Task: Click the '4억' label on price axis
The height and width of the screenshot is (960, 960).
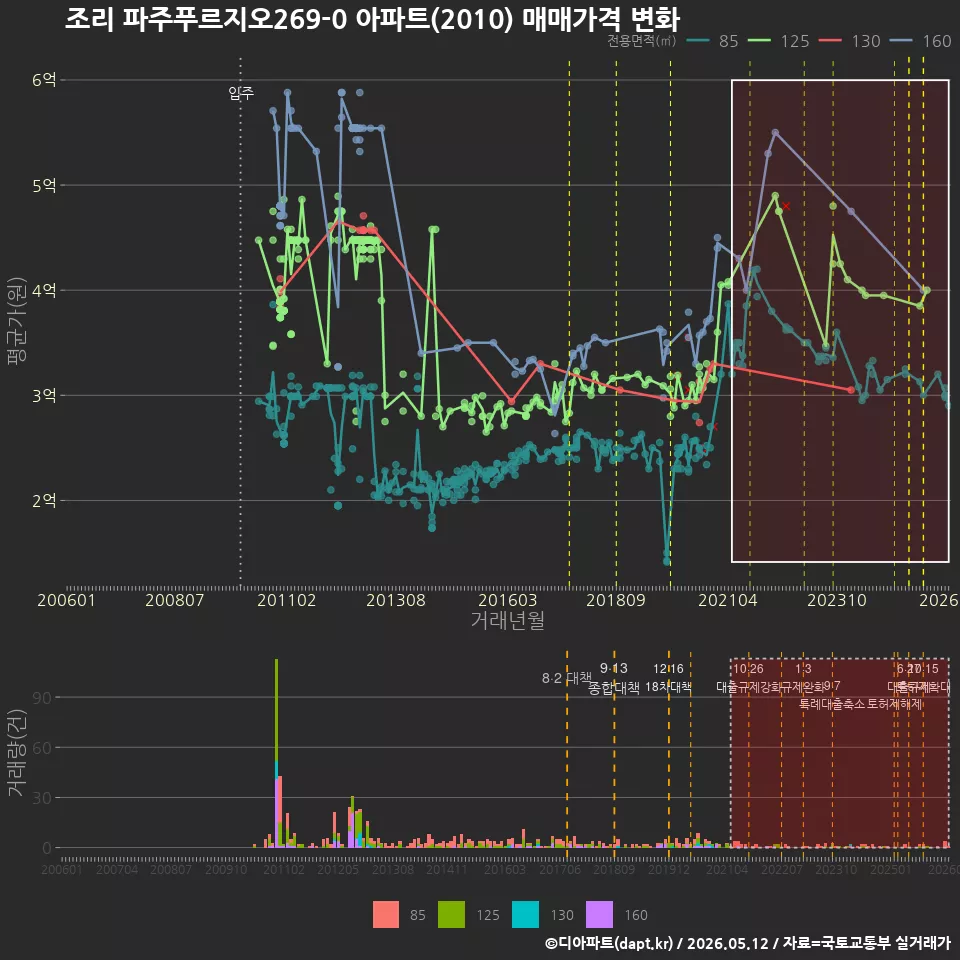Action: [44, 290]
